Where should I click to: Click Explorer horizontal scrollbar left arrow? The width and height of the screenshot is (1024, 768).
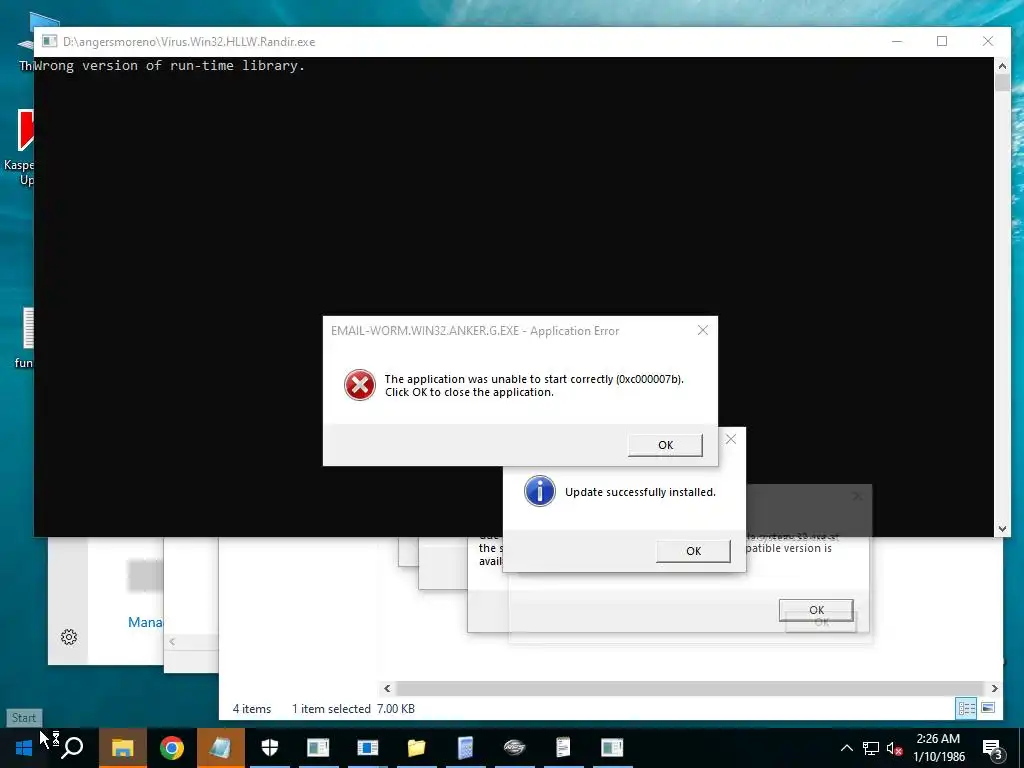click(387, 688)
